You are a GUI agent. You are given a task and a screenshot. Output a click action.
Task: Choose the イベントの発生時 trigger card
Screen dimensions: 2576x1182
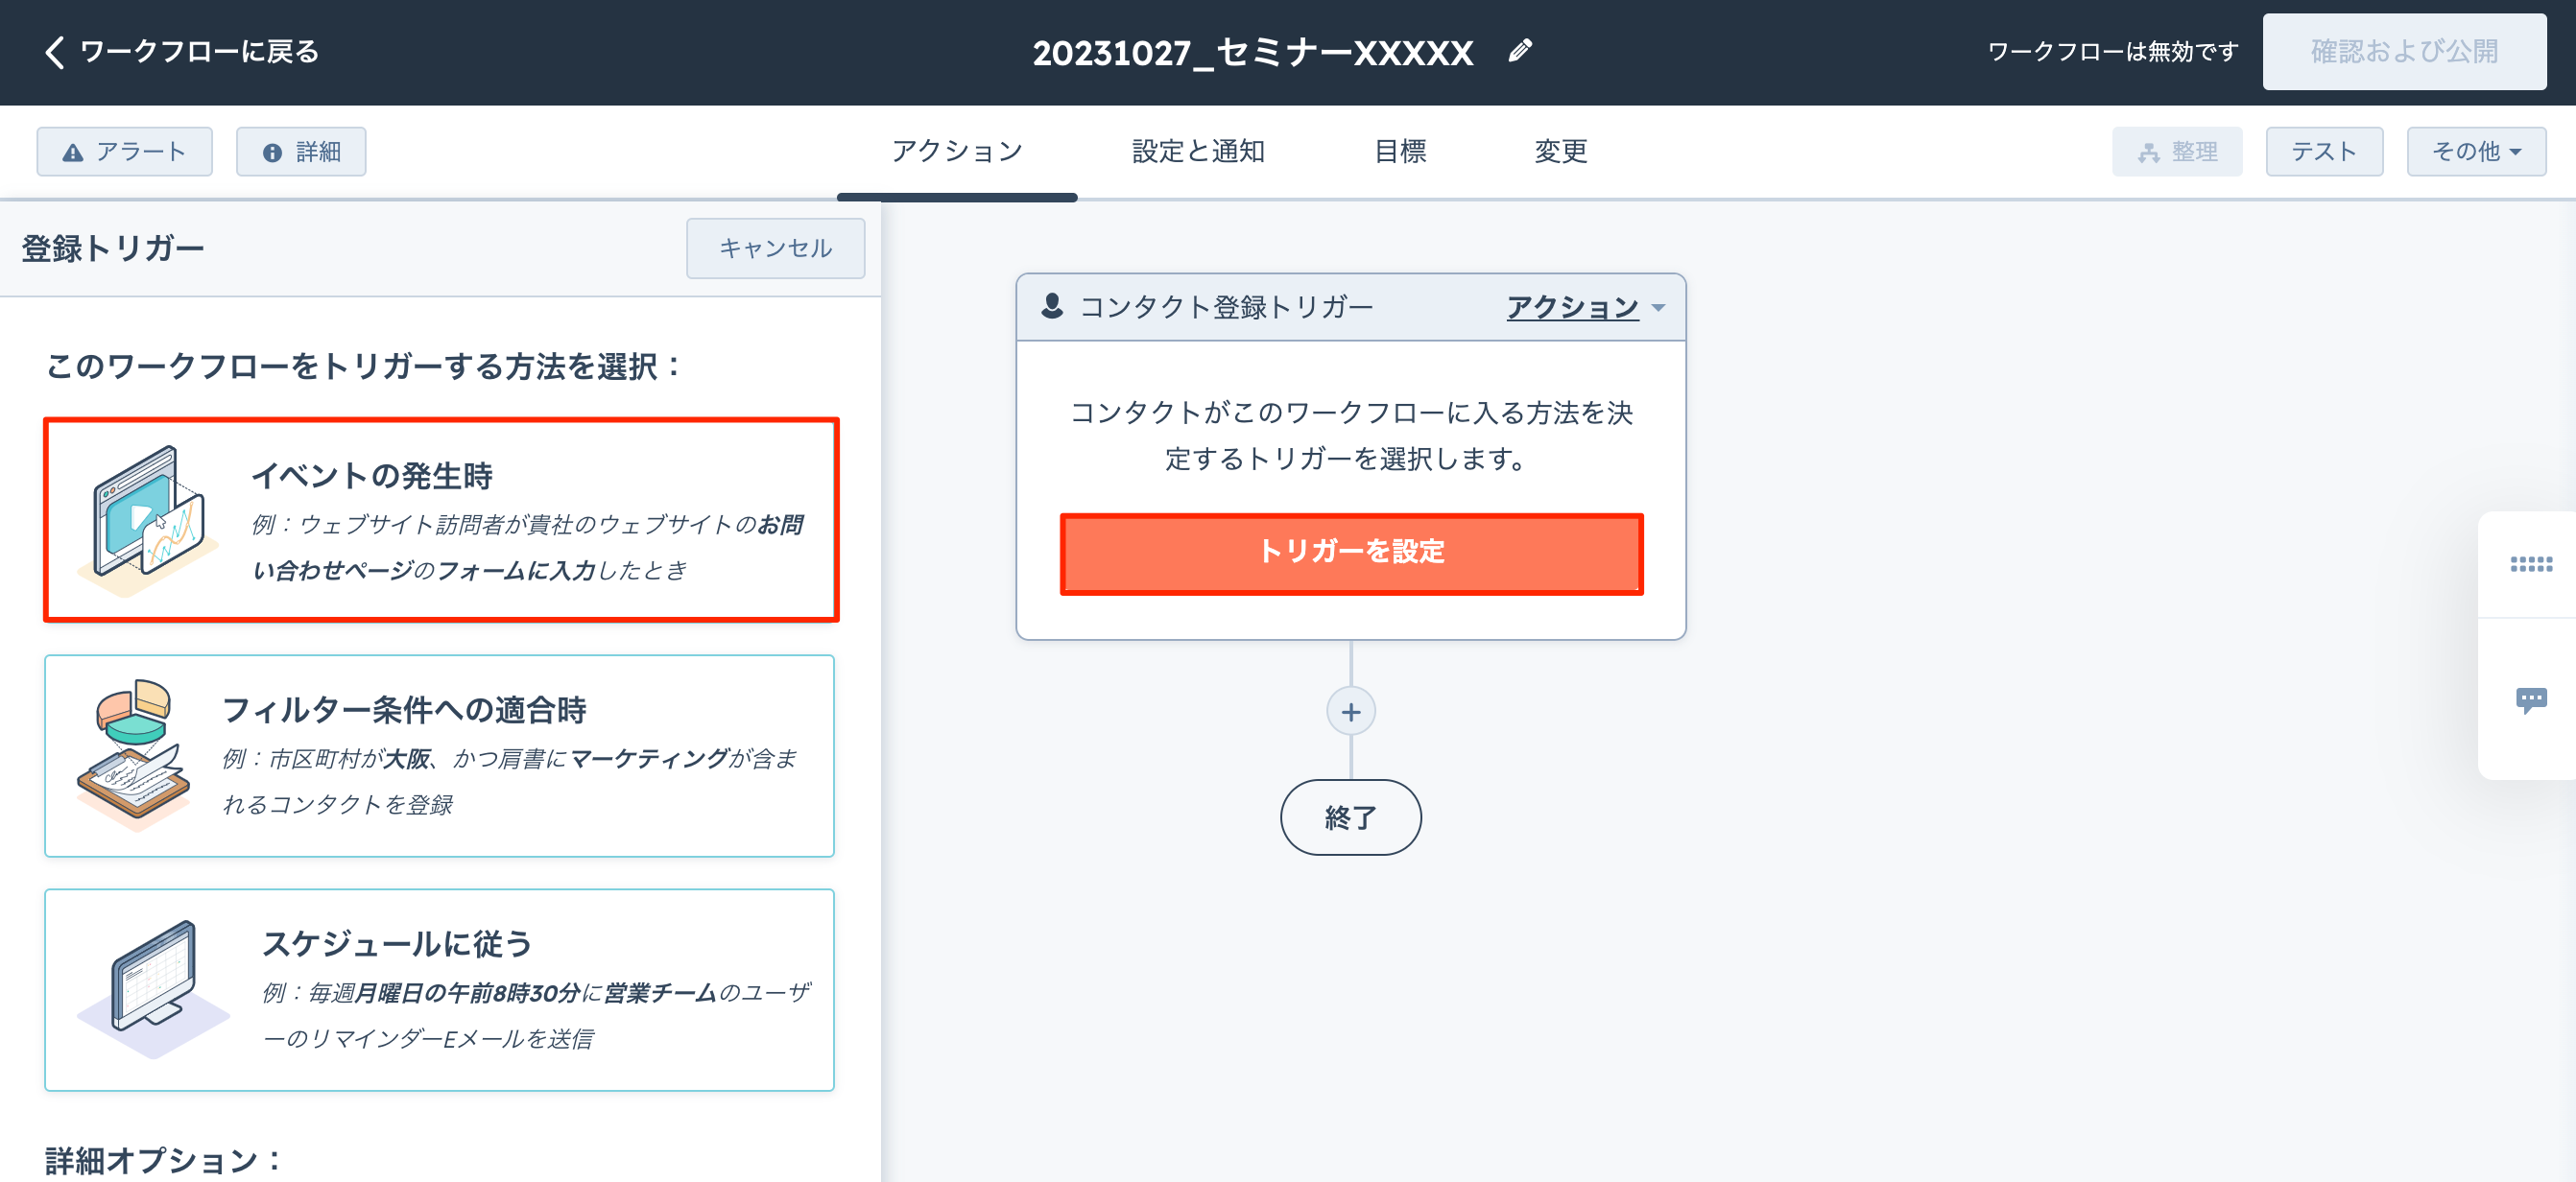coord(441,521)
